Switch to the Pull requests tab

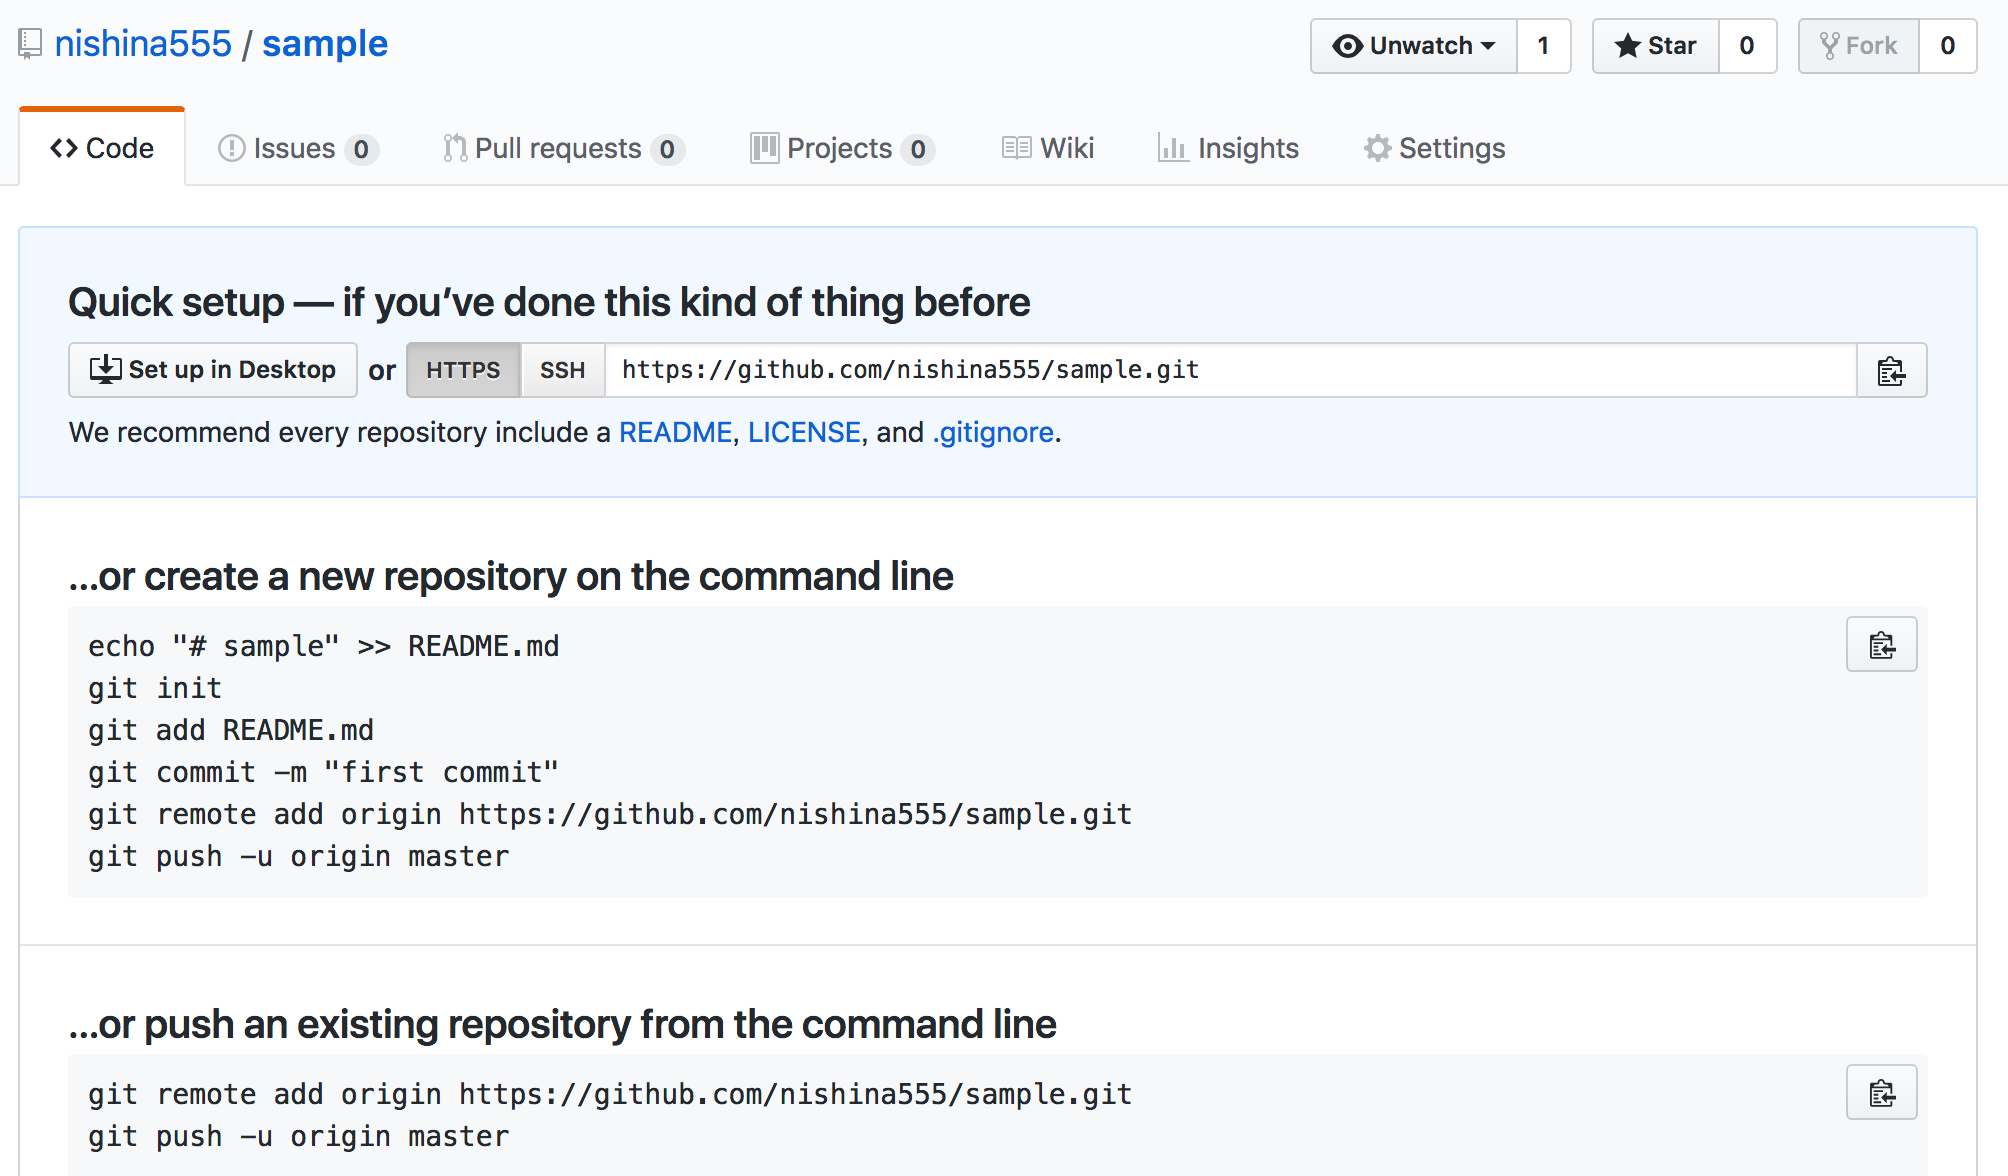point(563,148)
